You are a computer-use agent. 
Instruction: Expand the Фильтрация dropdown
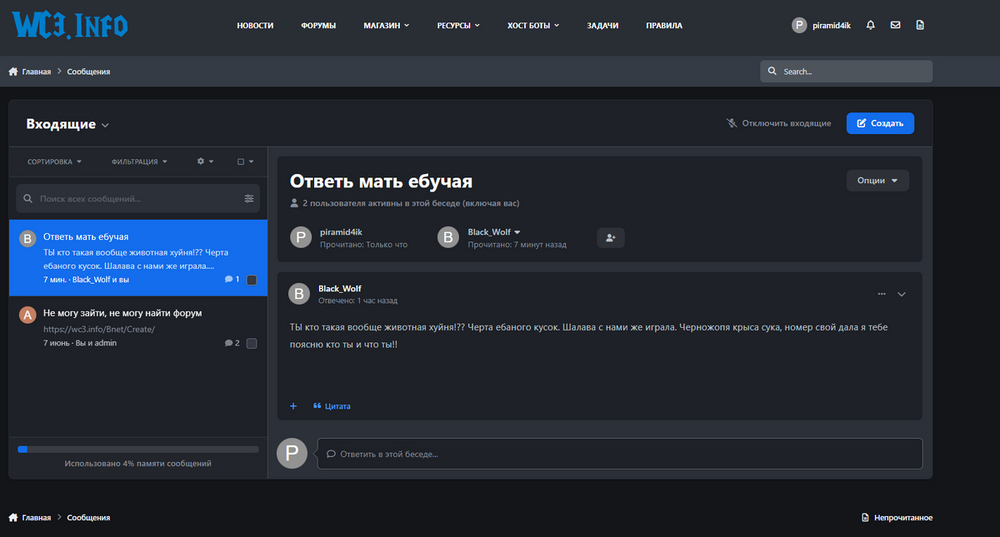click(139, 161)
